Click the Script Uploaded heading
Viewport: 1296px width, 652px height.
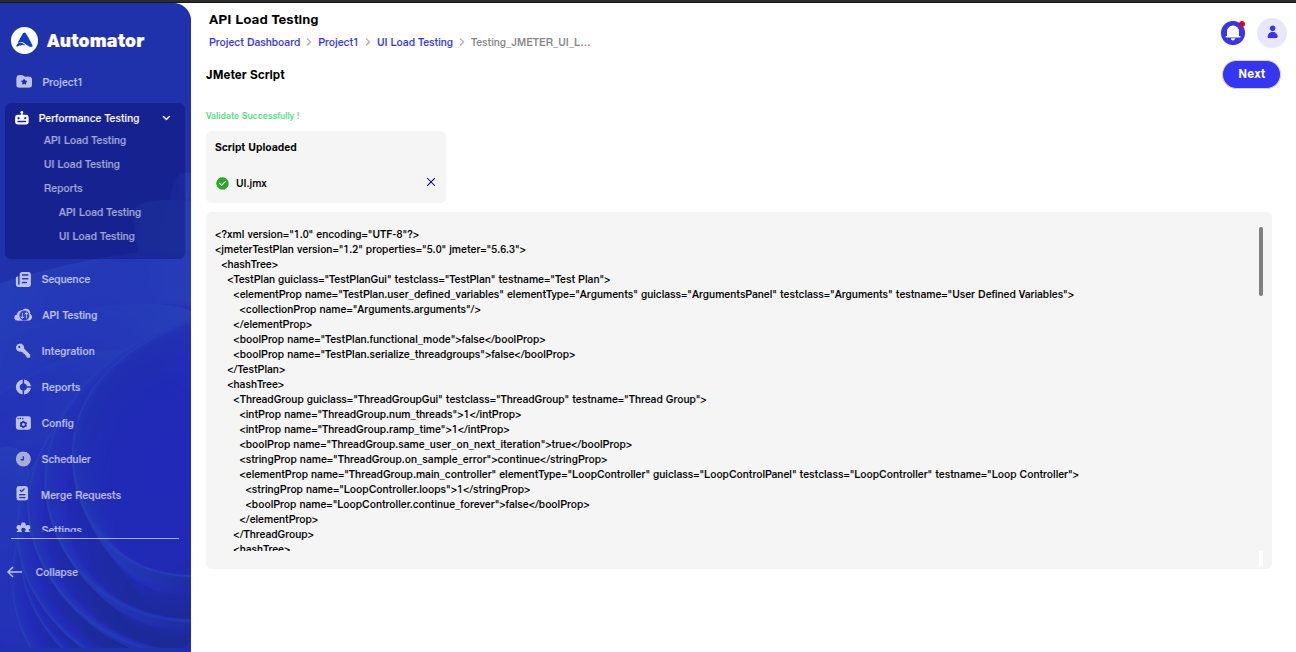[x=256, y=148]
